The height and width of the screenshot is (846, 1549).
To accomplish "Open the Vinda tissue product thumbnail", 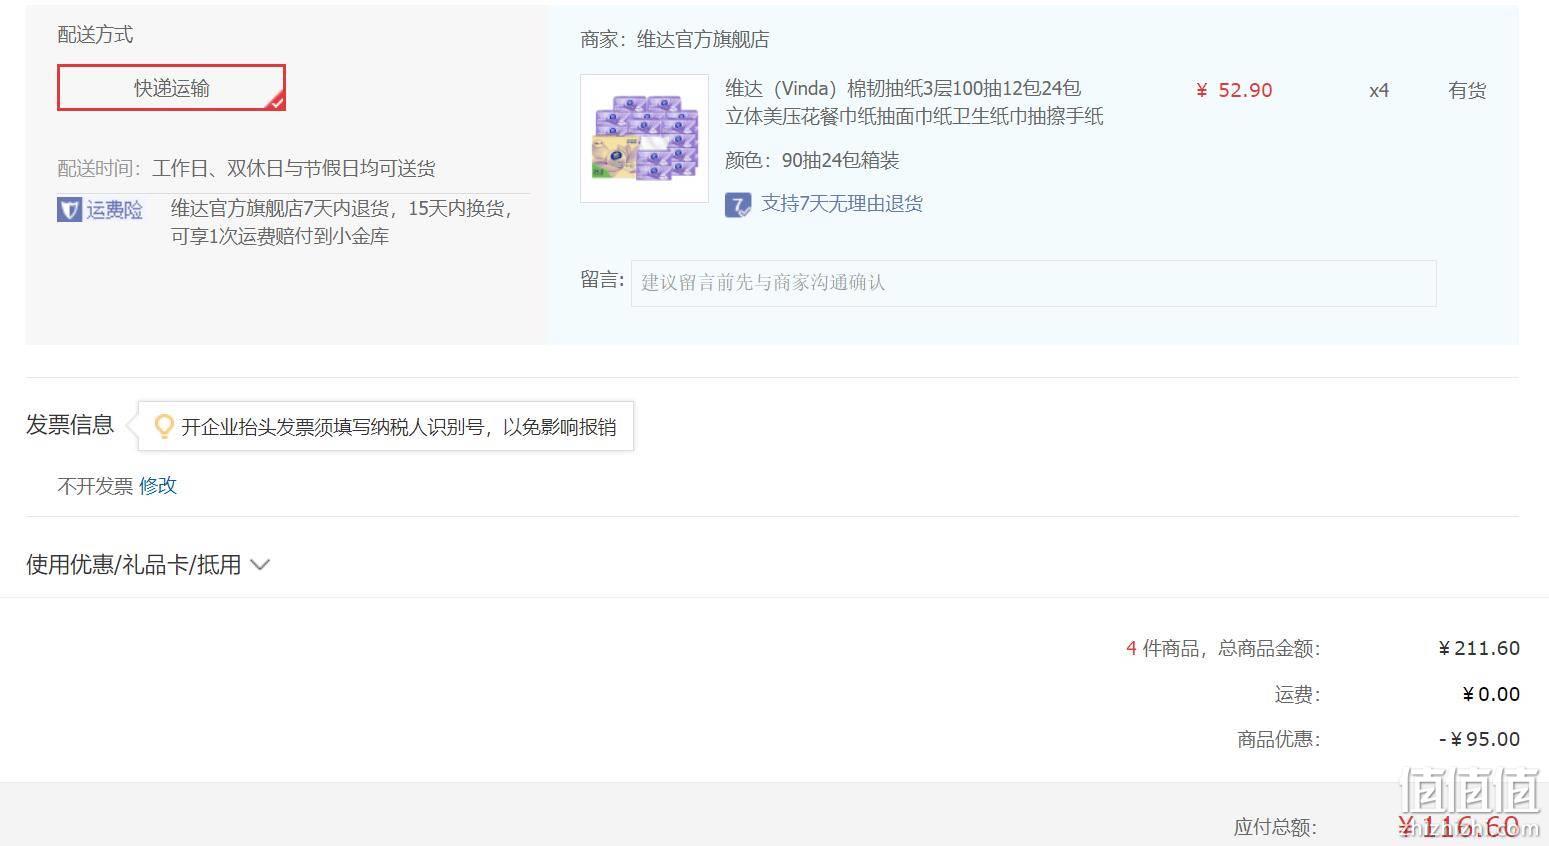I will click(645, 138).
